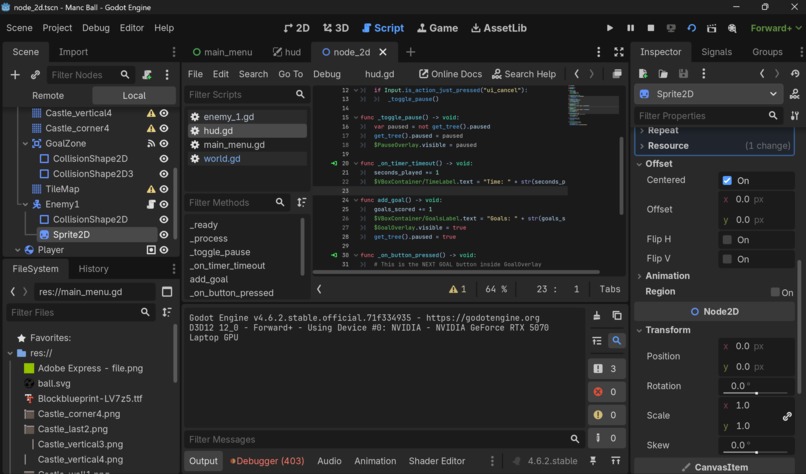This screenshot has height=474, width=806.
Task: Select world.gd in the script list
Action: coord(222,159)
